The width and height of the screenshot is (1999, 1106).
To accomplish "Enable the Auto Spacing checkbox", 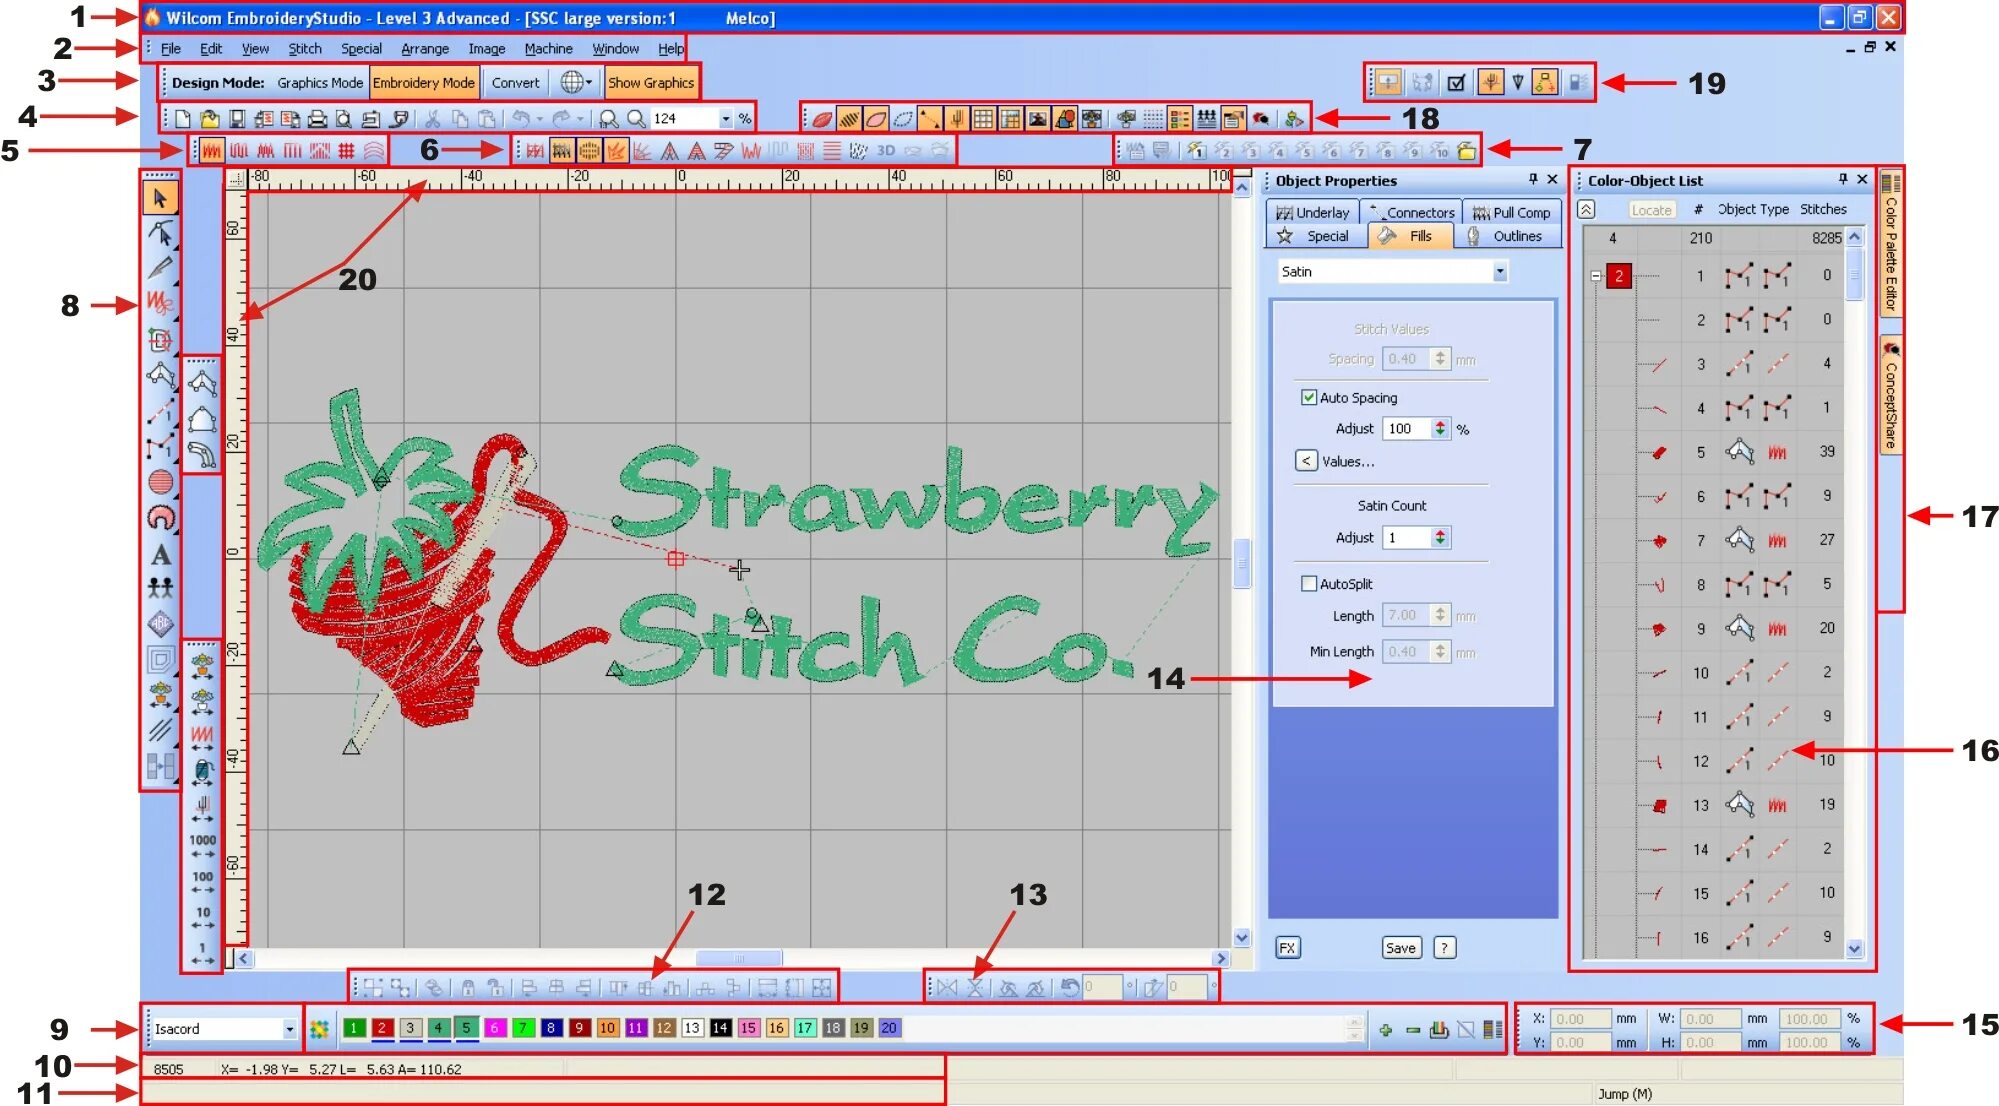I will click(x=1308, y=397).
